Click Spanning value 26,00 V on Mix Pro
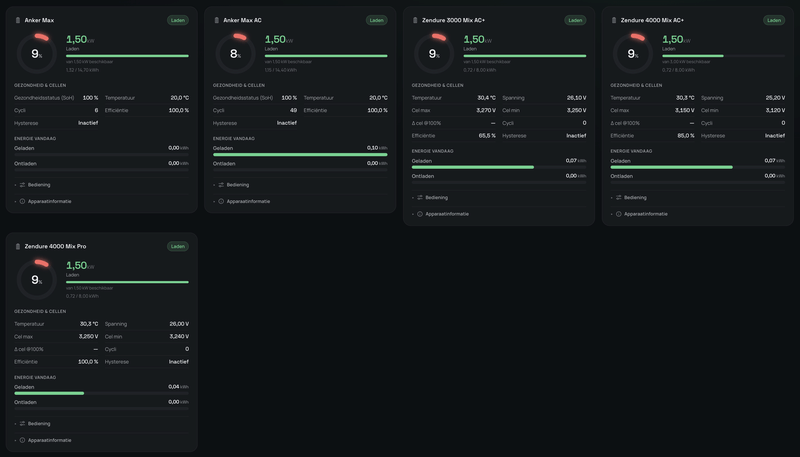The height and width of the screenshot is (457, 800). 179,324
